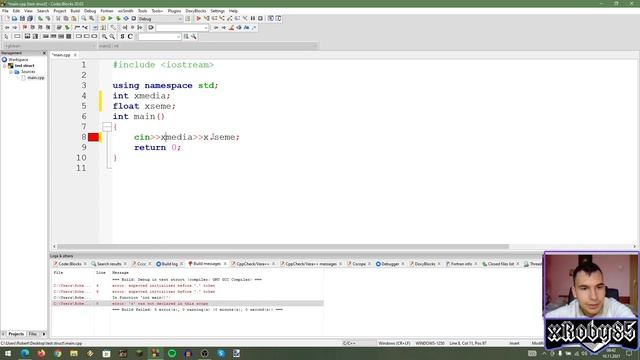Click the Windows Start button
The height and width of the screenshot is (360, 640).
pos(7,353)
